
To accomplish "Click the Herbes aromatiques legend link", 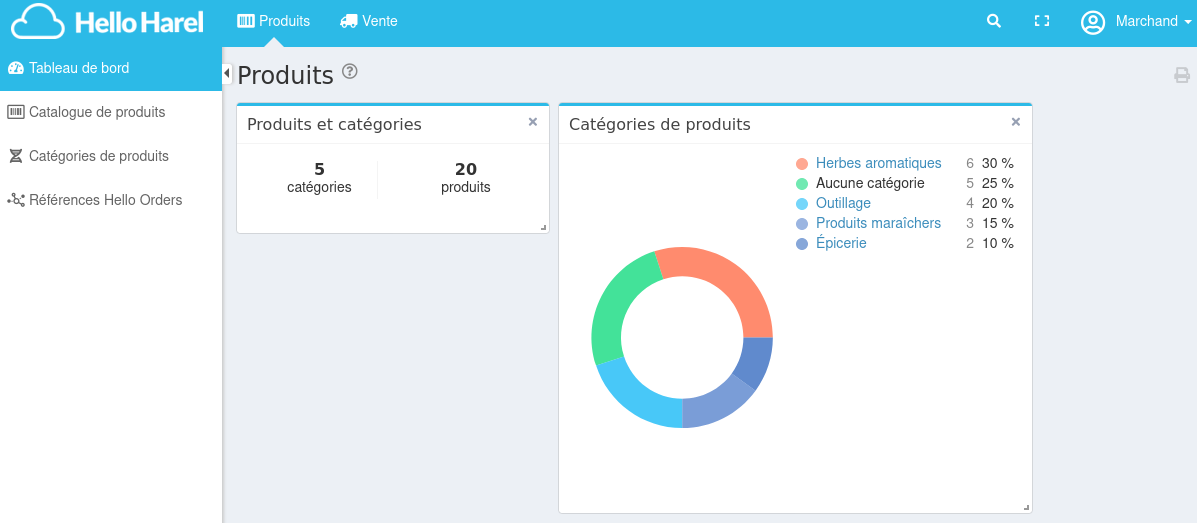I will 878,163.
